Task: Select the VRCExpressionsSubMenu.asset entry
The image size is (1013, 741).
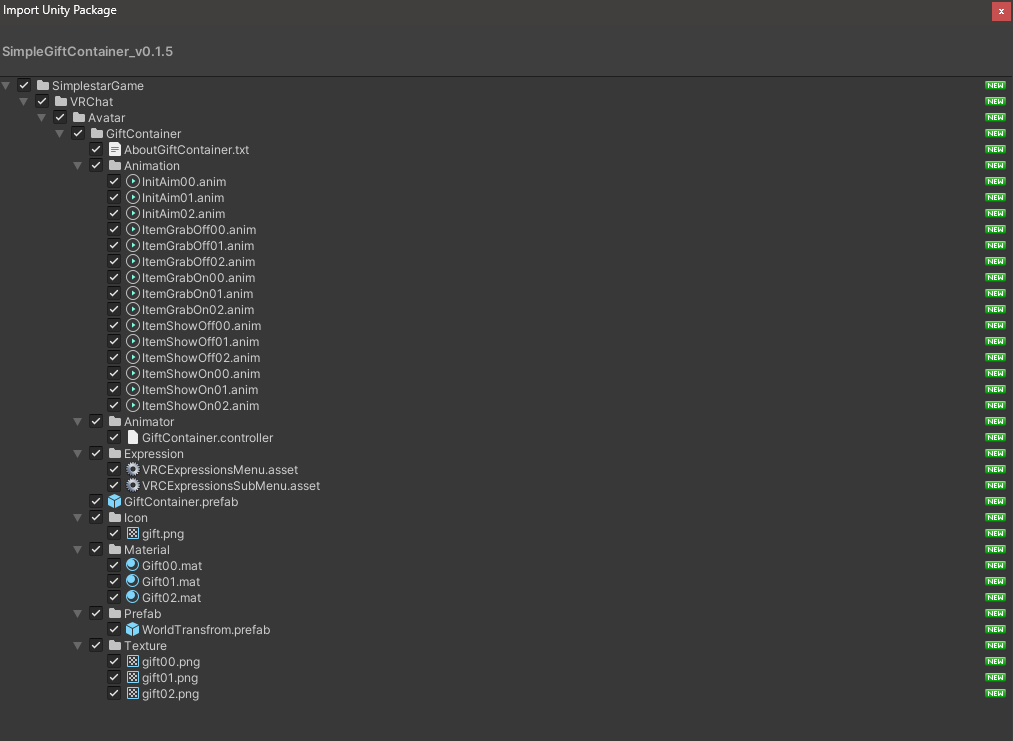Action: coord(231,486)
